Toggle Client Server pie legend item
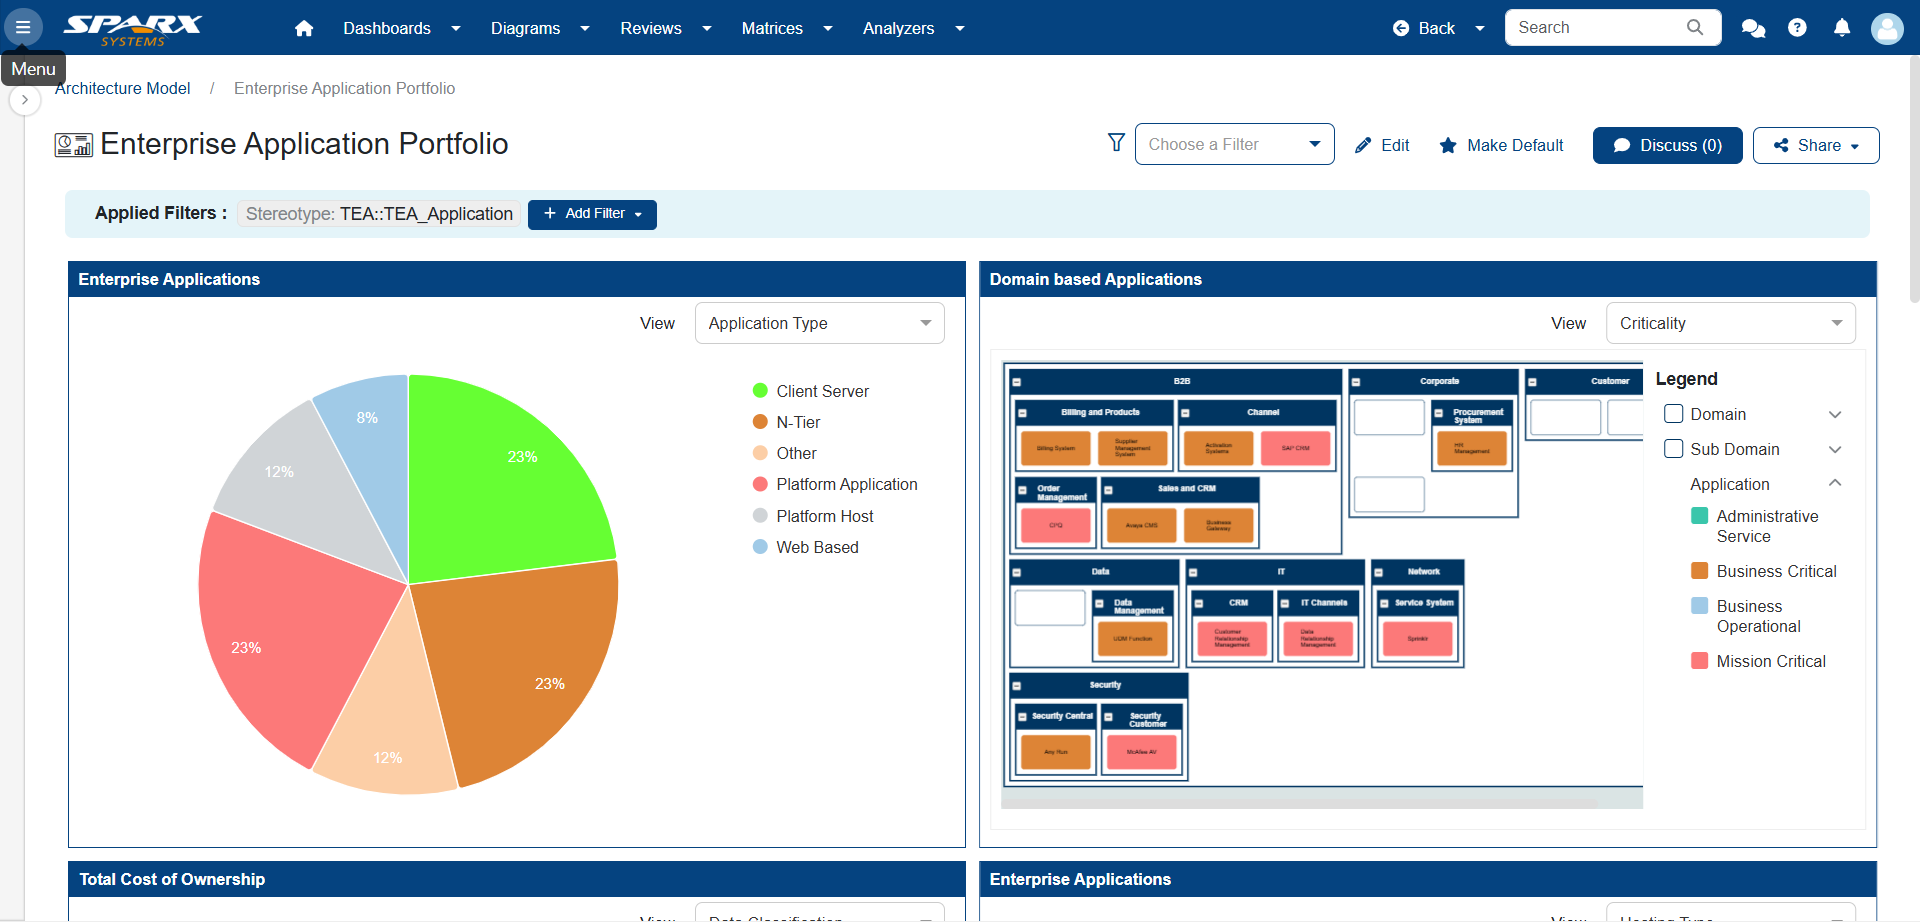The height and width of the screenshot is (922, 1920). (x=810, y=391)
